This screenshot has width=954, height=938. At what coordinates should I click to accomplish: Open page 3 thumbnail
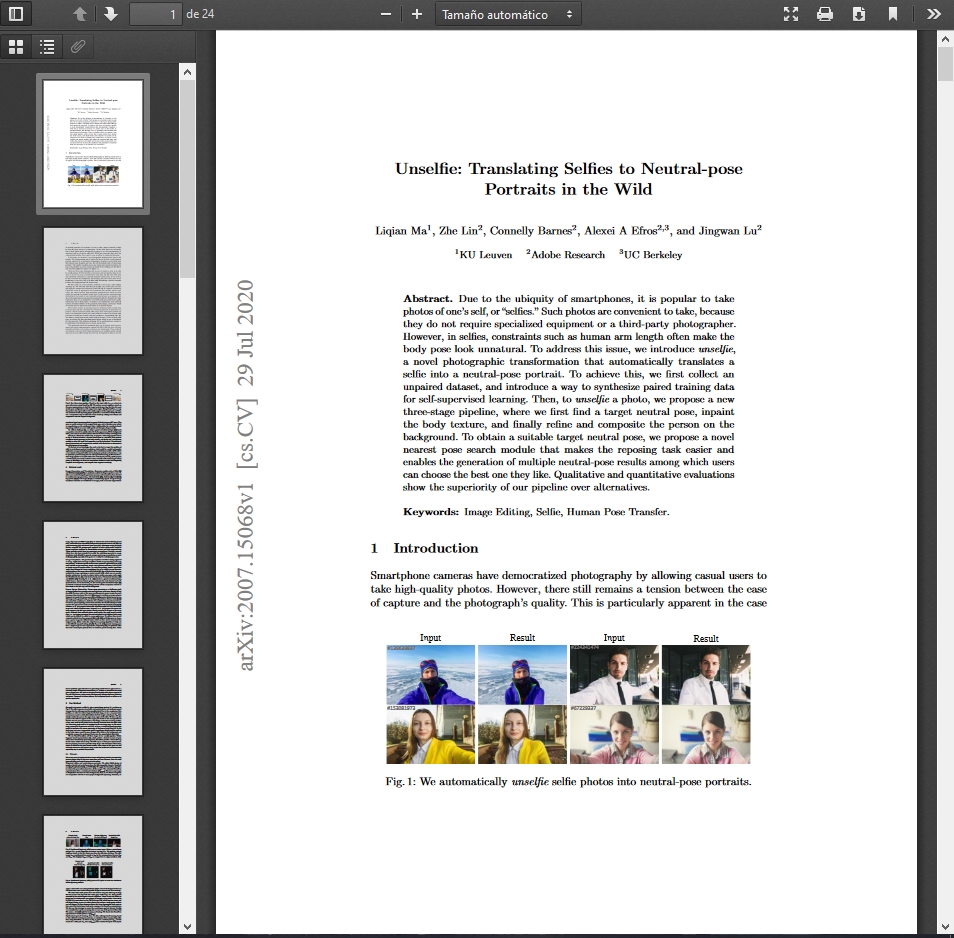coord(93,438)
